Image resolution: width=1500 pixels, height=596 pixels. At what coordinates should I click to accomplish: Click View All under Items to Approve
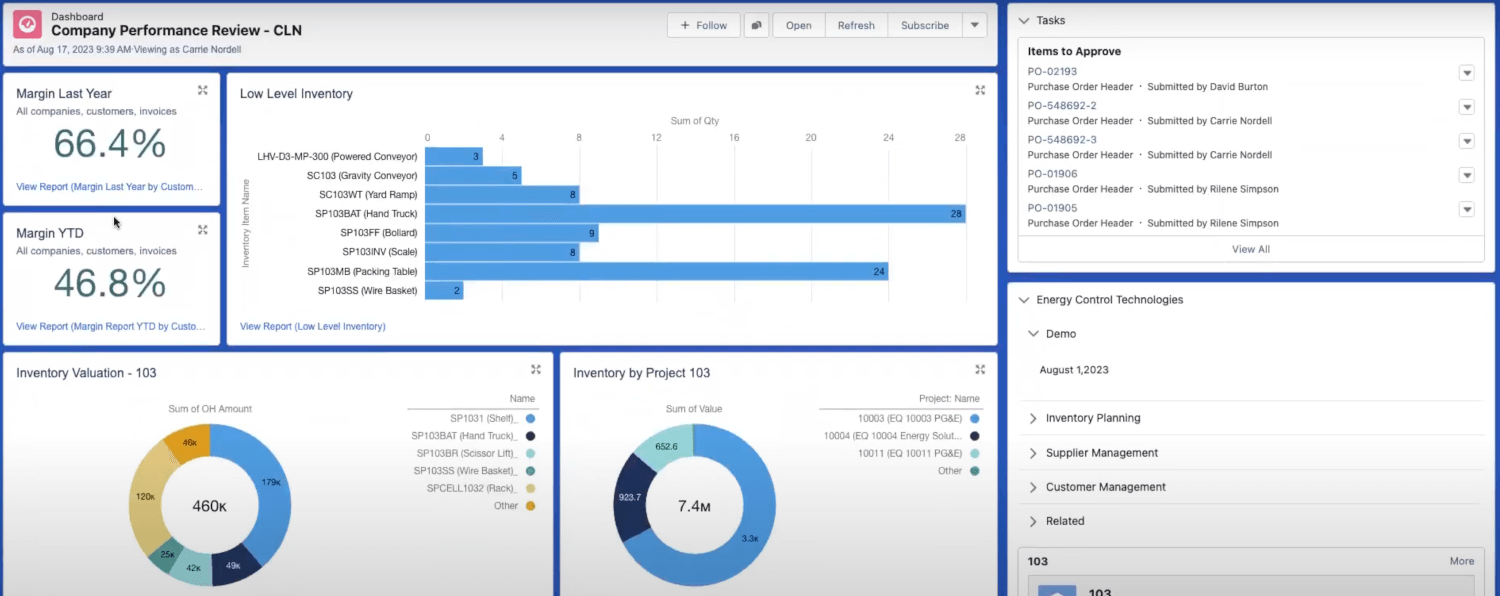tap(1250, 248)
